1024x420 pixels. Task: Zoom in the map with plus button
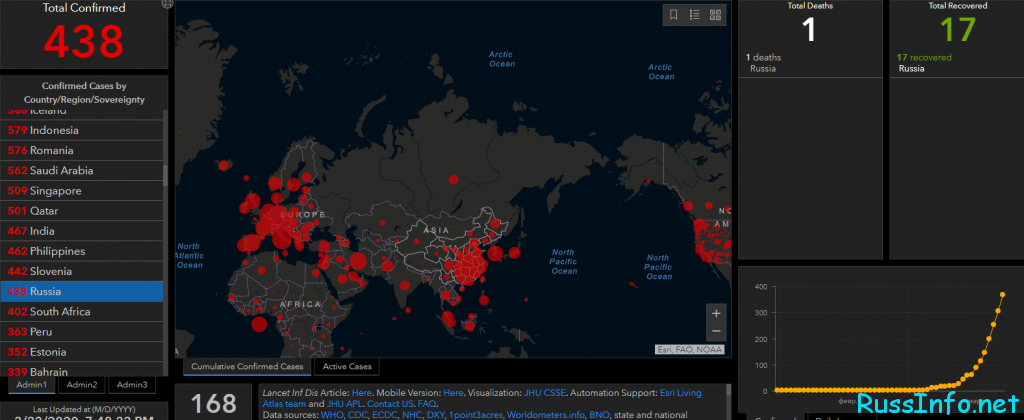pyautogui.click(x=716, y=314)
